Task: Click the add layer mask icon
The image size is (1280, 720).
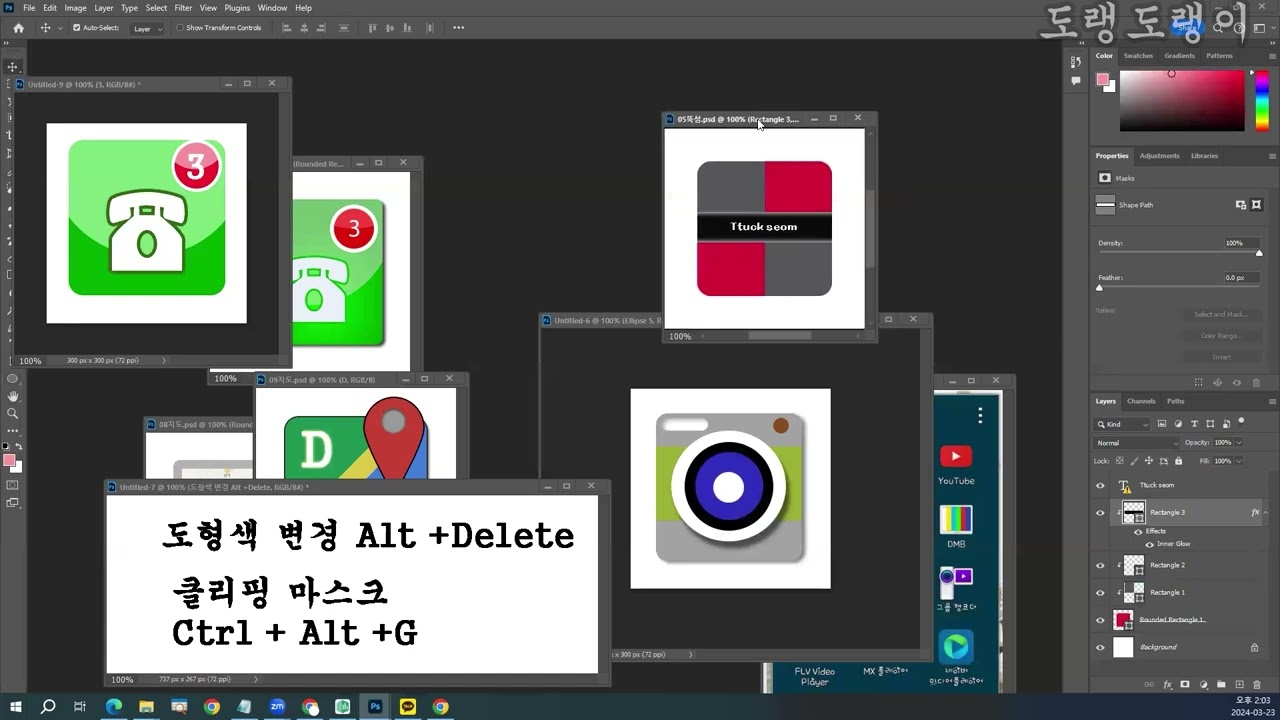Action: coord(1185,685)
